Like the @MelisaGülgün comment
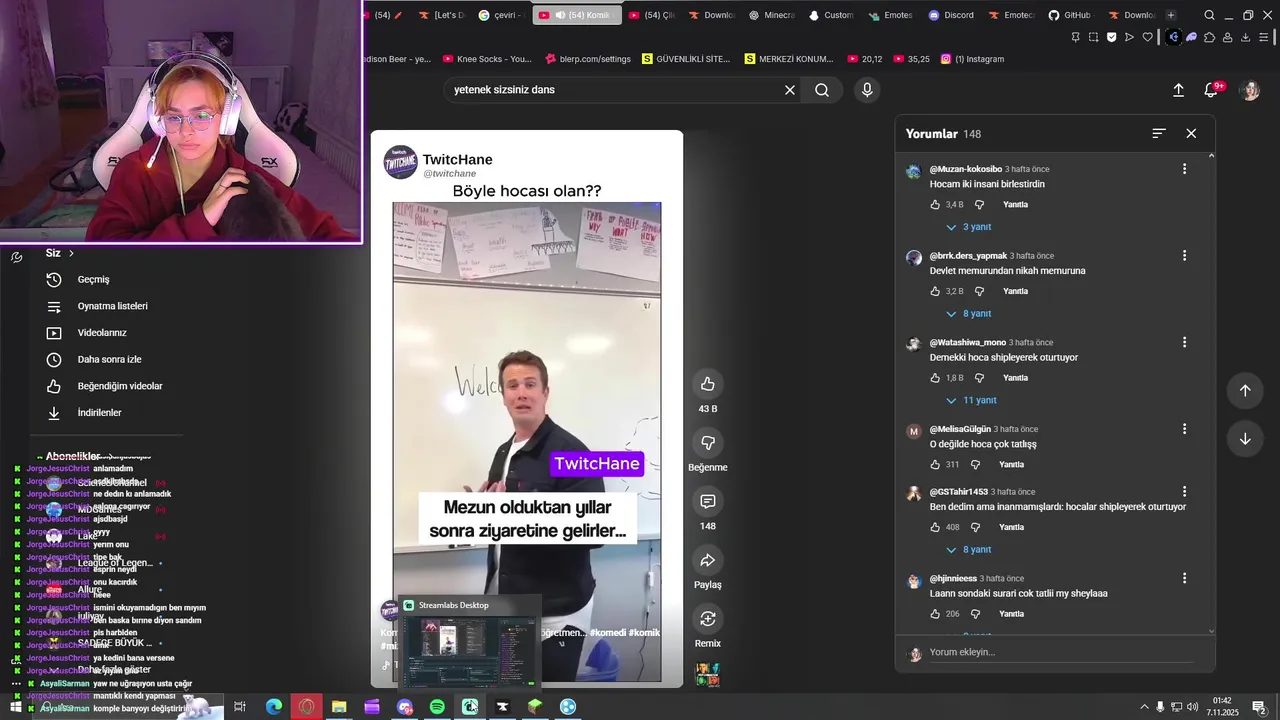This screenshot has height=720, width=1280. point(935,465)
